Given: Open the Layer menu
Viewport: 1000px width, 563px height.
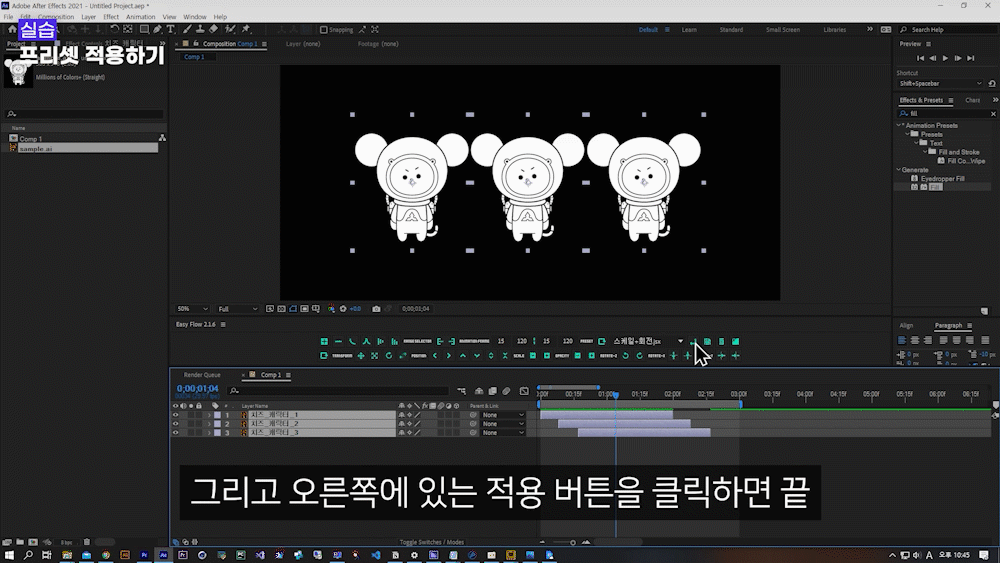Looking at the screenshot, I should point(89,17).
